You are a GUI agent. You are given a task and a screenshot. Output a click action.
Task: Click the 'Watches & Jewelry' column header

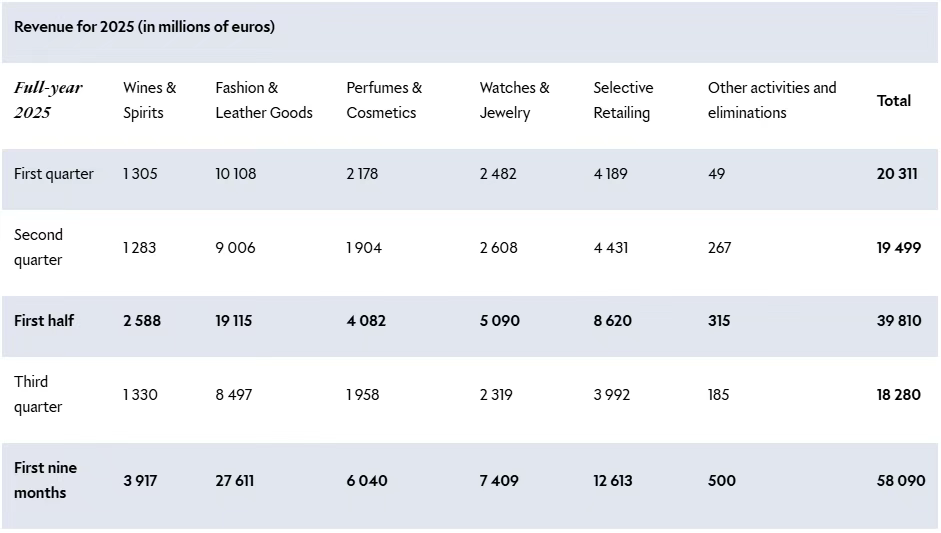(x=514, y=100)
